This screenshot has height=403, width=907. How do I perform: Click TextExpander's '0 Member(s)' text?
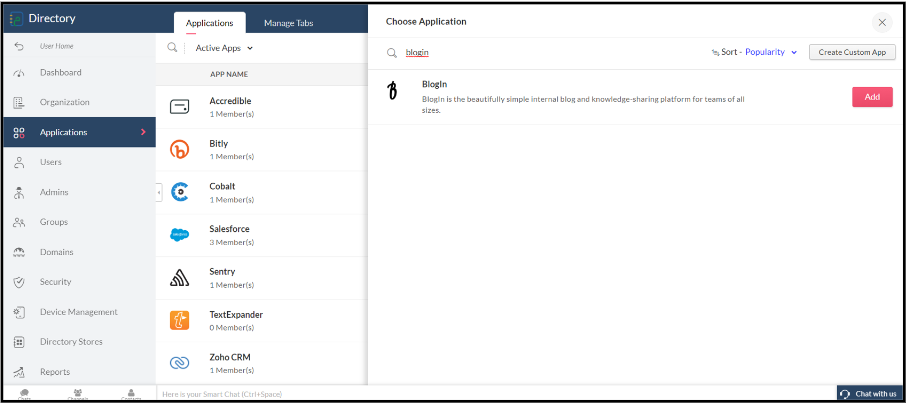(231, 328)
